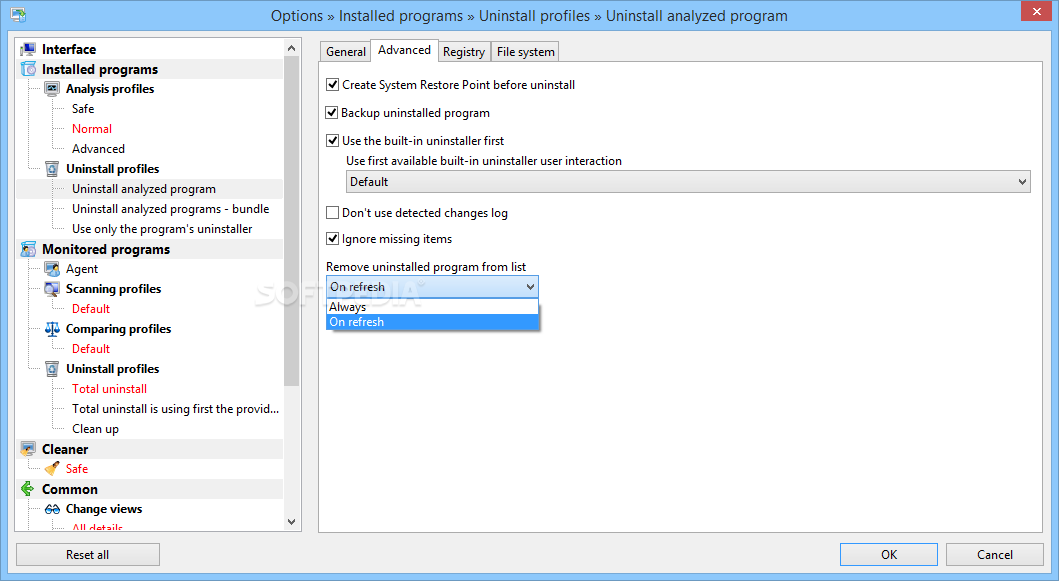Image resolution: width=1059 pixels, height=581 pixels.
Task: Toggle Use the built-in uninstaller first
Action: [332, 141]
